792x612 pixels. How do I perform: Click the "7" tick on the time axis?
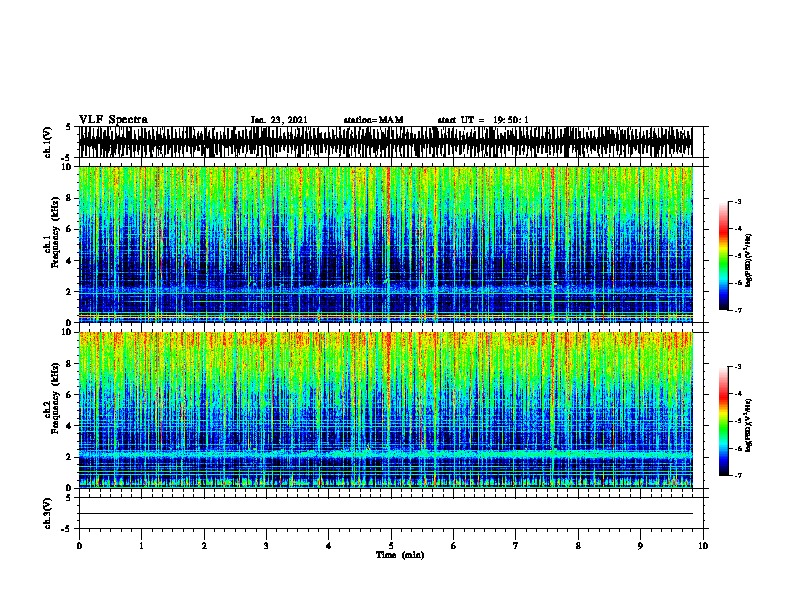click(516, 546)
